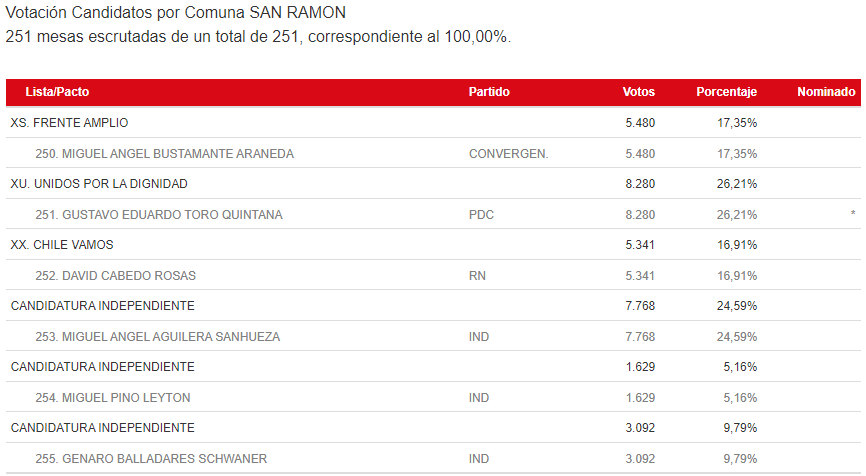The width and height of the screenshot is (866, 476).
Task: Click the Votos column header
Action: point(638,92)
